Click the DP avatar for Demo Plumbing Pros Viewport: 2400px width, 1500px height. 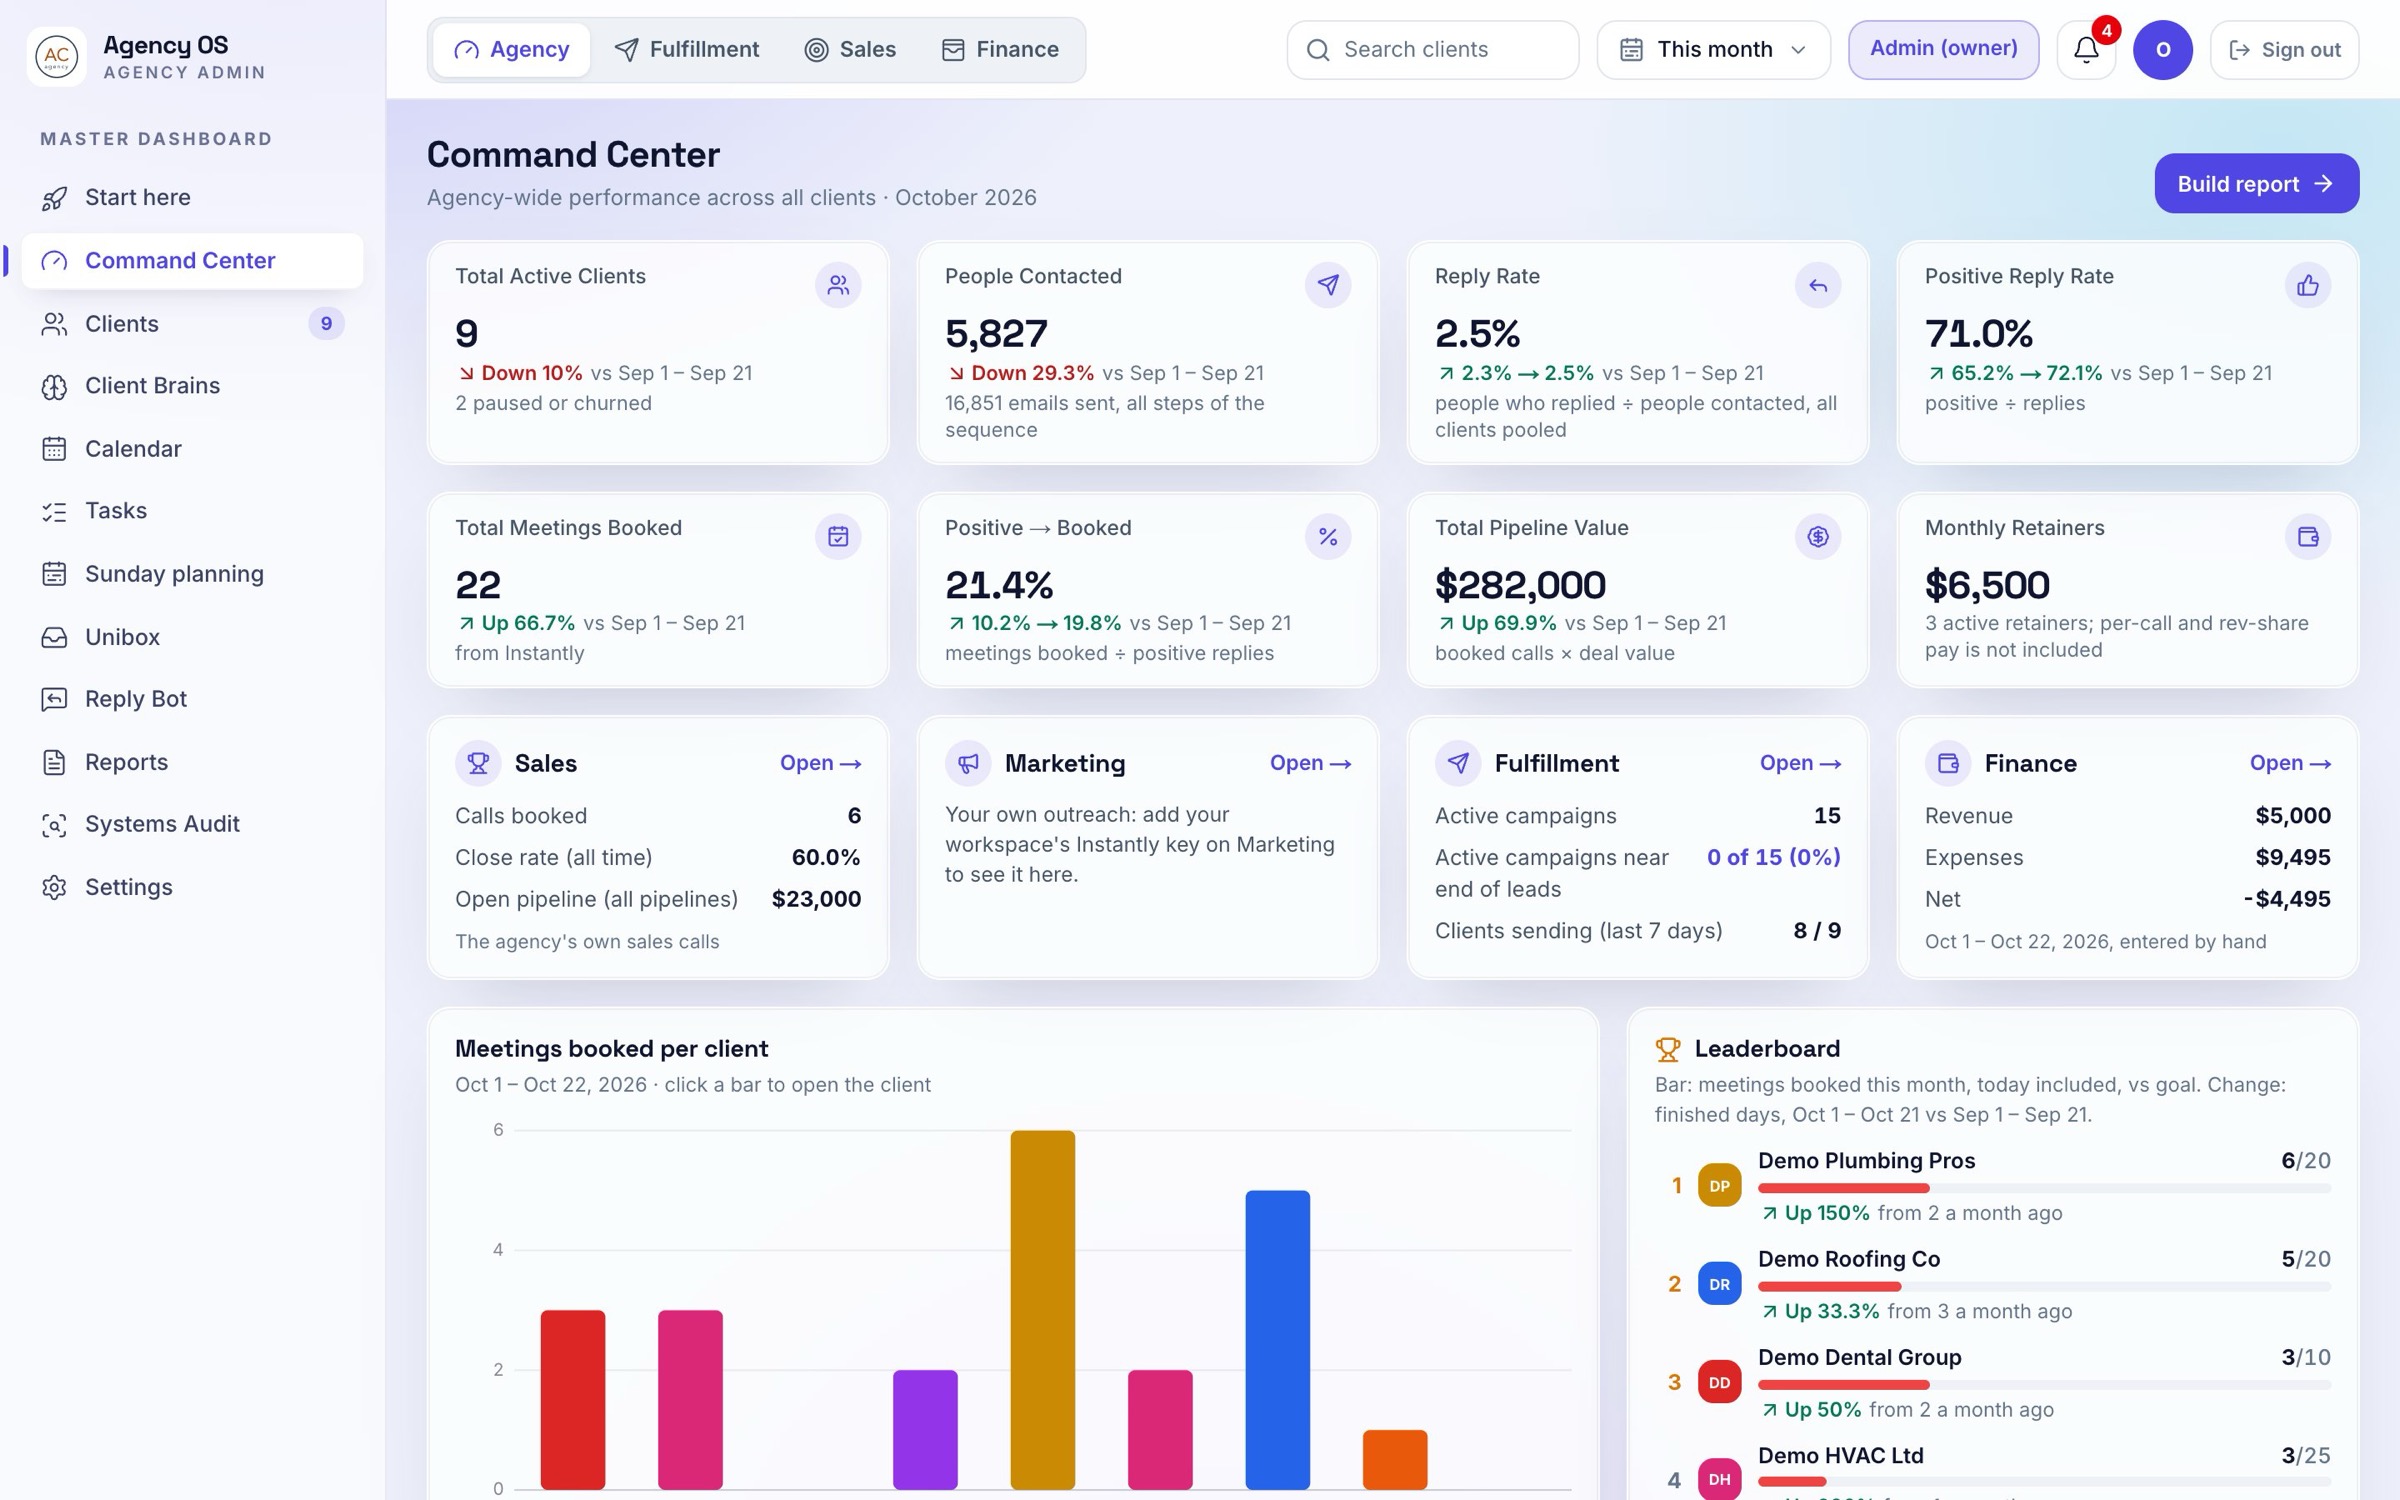(1719, 1186)
